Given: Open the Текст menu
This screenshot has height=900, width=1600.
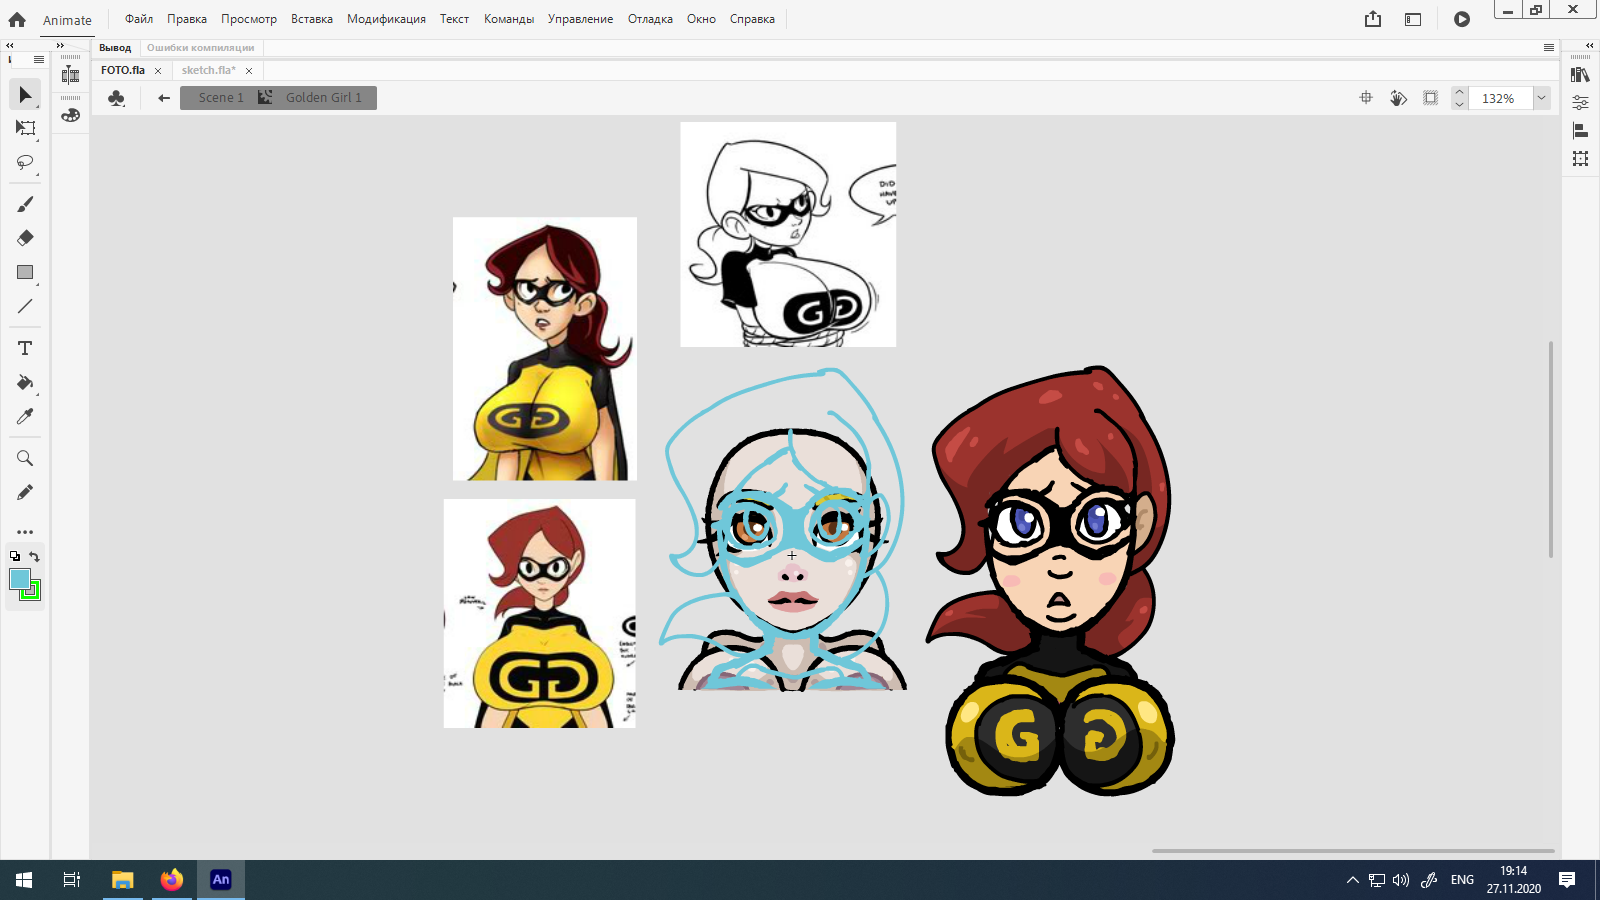Looking at the screenshot, I should (454, 19).
